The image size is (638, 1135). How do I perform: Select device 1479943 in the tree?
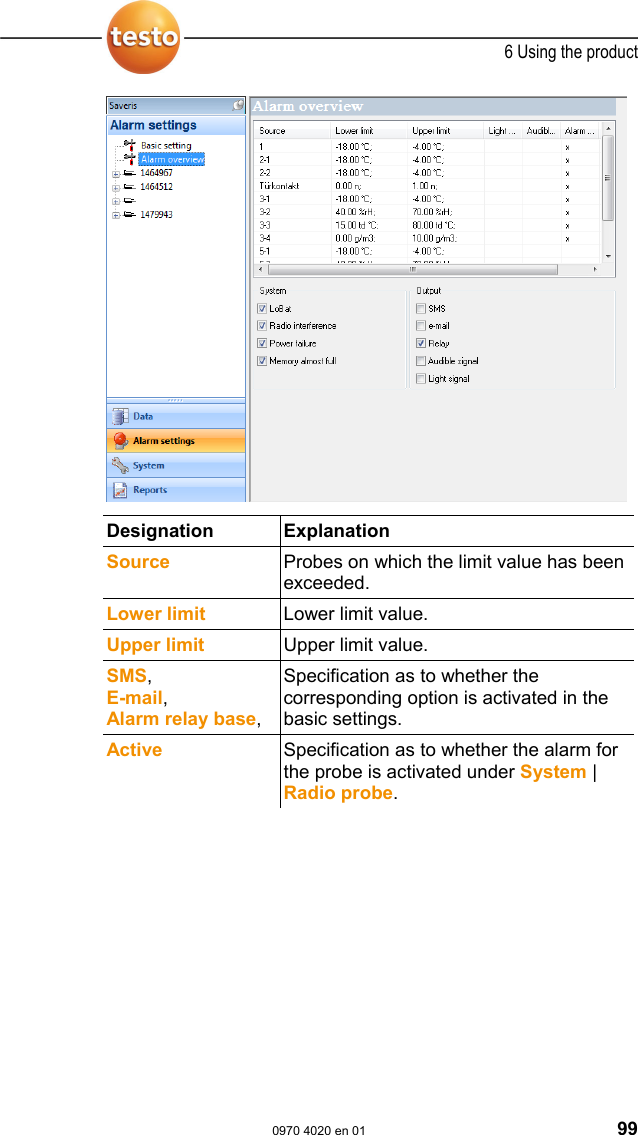click(156, 214)
